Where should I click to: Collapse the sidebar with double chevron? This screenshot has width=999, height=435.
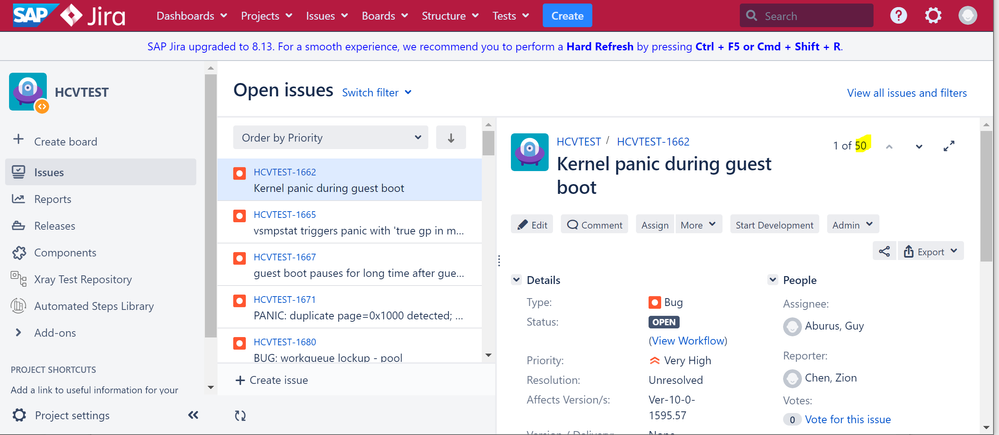[194, 415]
